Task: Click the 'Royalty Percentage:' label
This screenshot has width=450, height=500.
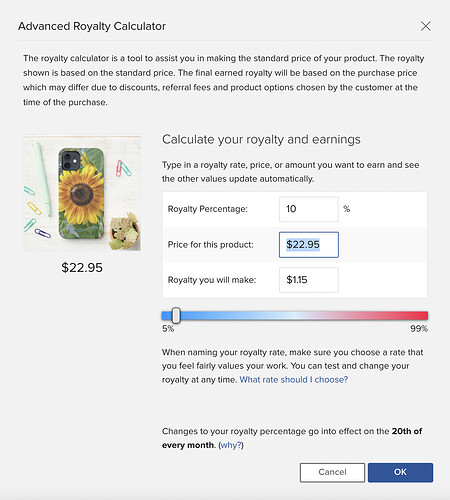Action: 207,209
